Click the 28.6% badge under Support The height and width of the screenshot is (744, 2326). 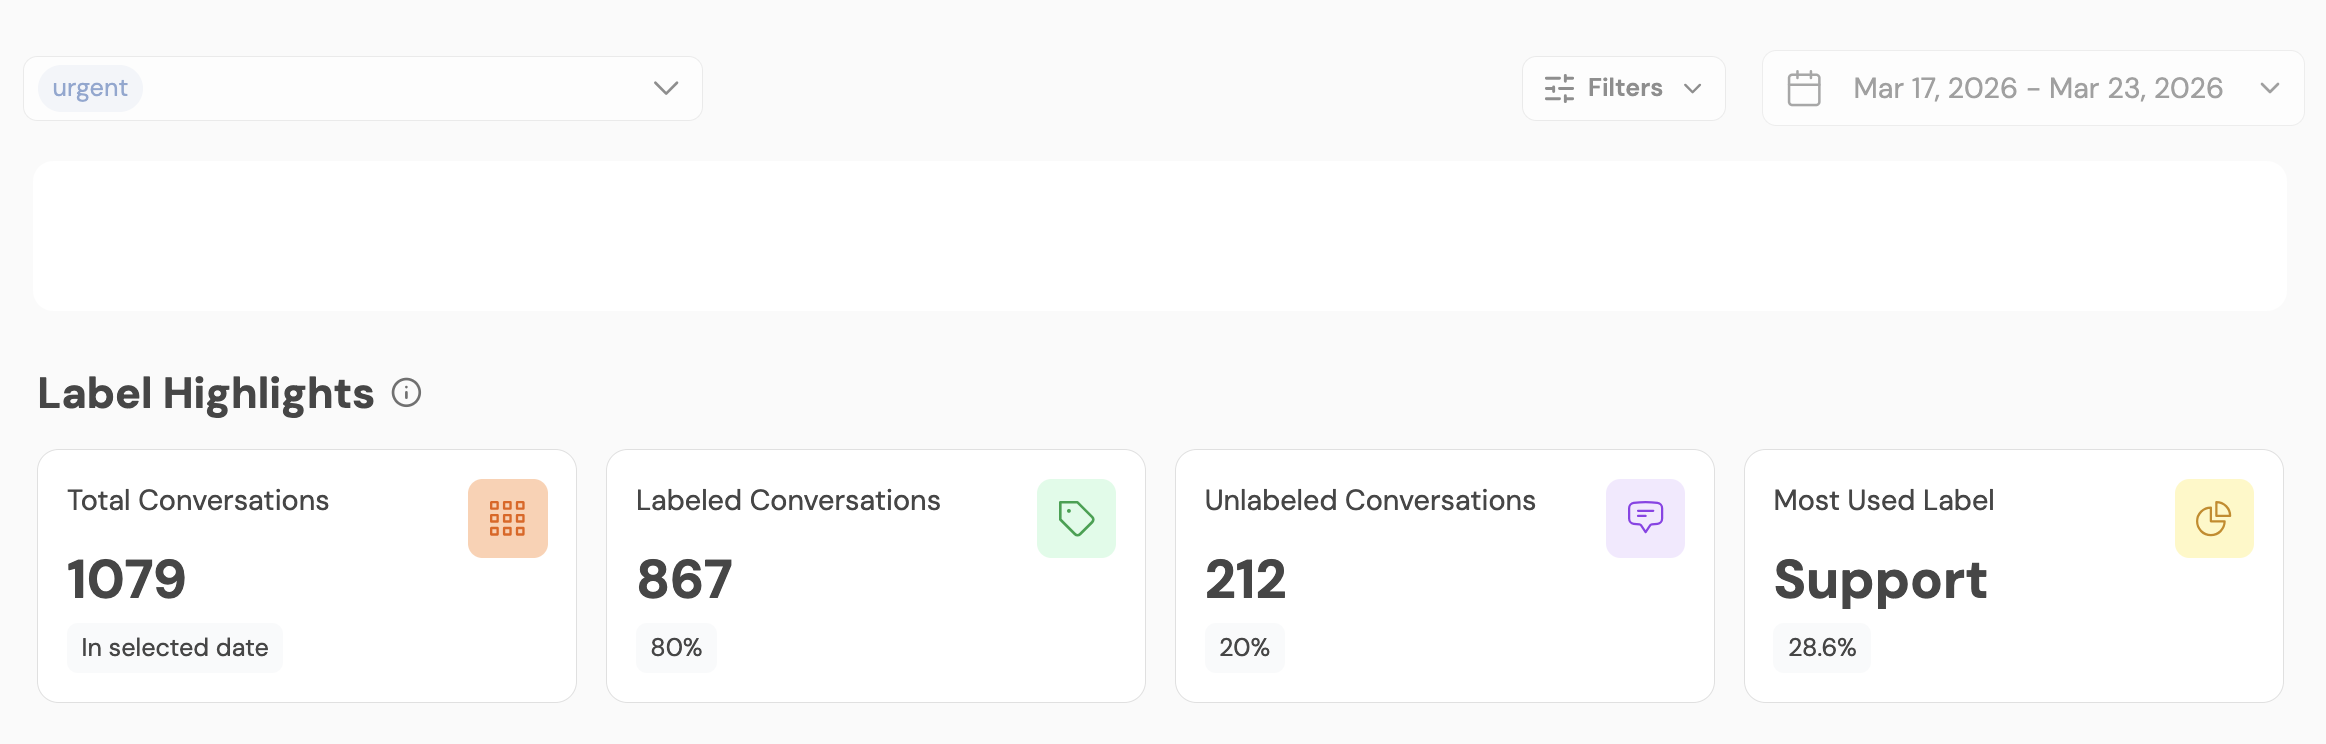(1821, 647)
